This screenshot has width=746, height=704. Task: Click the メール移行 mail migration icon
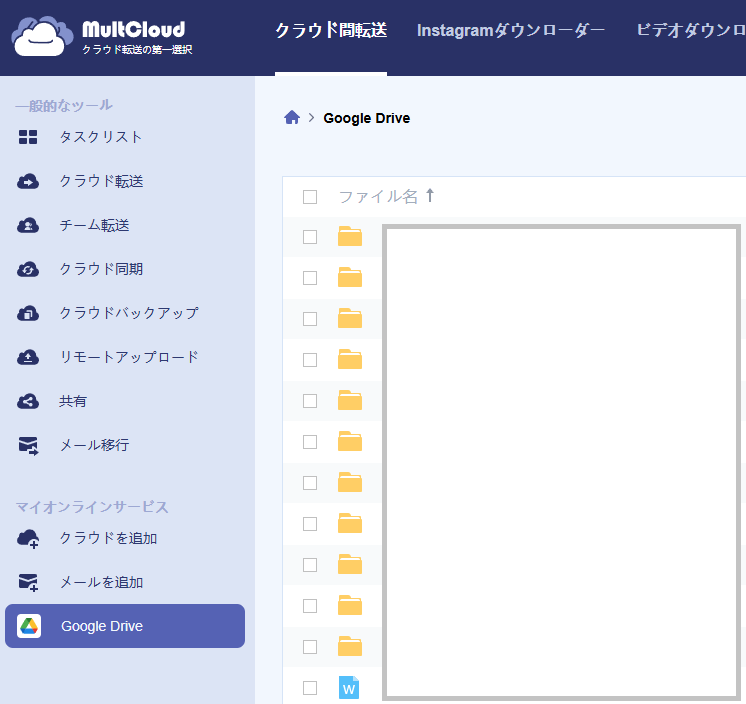pyautogui.click(x=28, y=445)
